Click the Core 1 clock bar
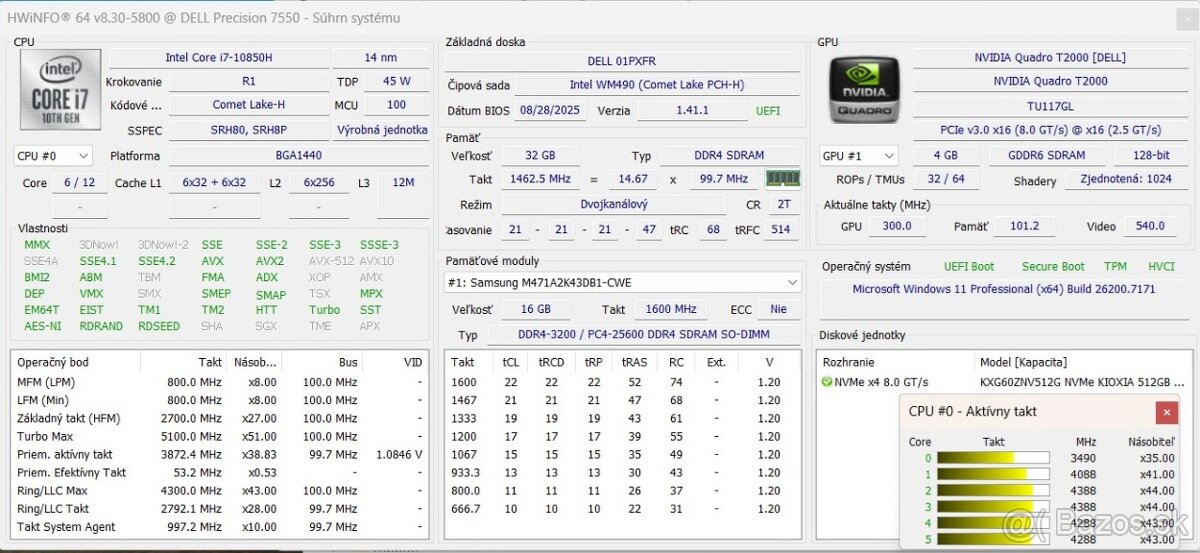The image size is (1200, 553). (993, 475)
